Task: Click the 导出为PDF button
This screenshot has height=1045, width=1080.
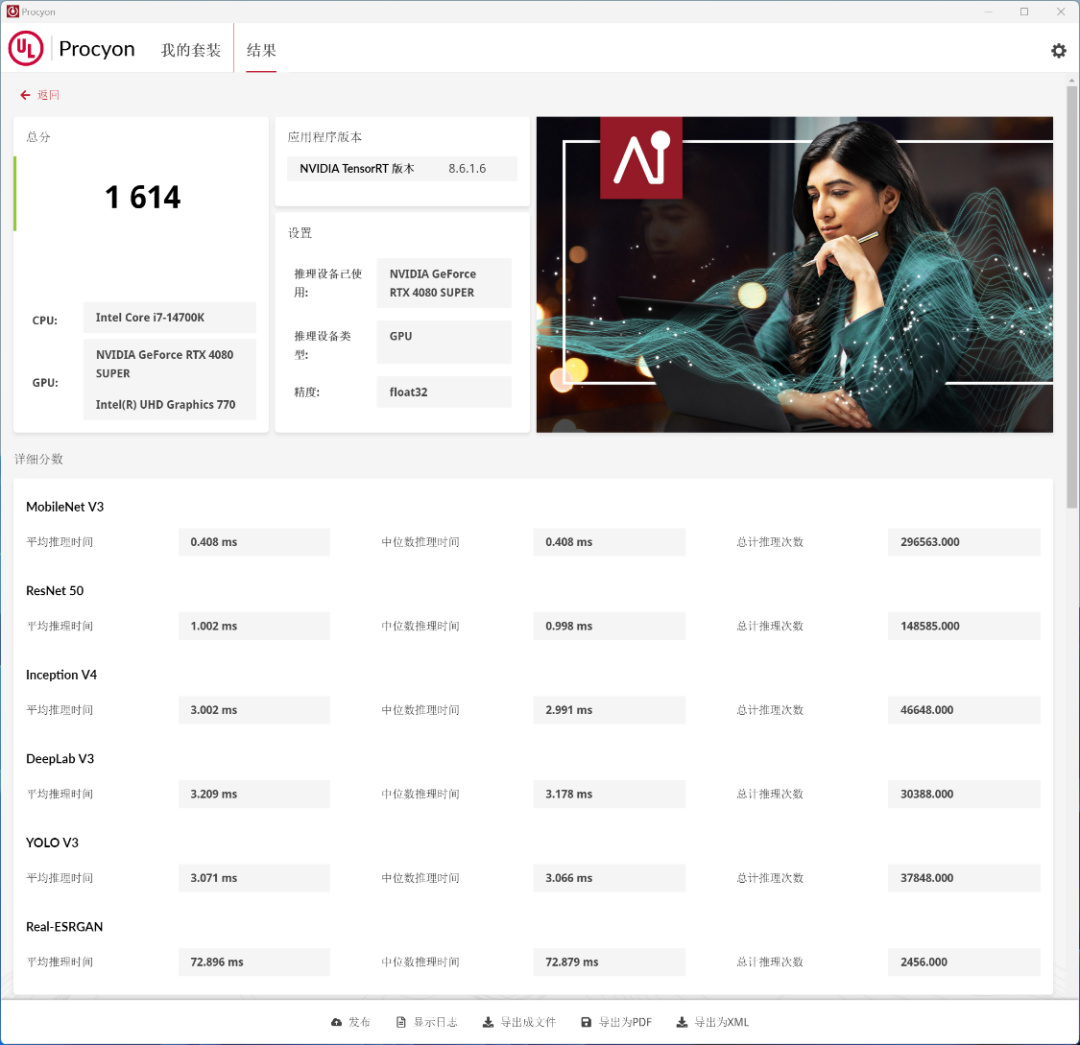Action: point(616,1022)
